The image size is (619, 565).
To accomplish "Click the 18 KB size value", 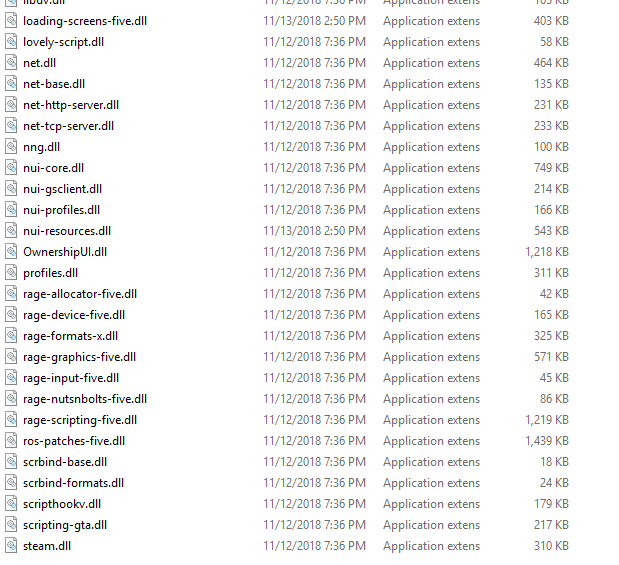I will point(554,462).
